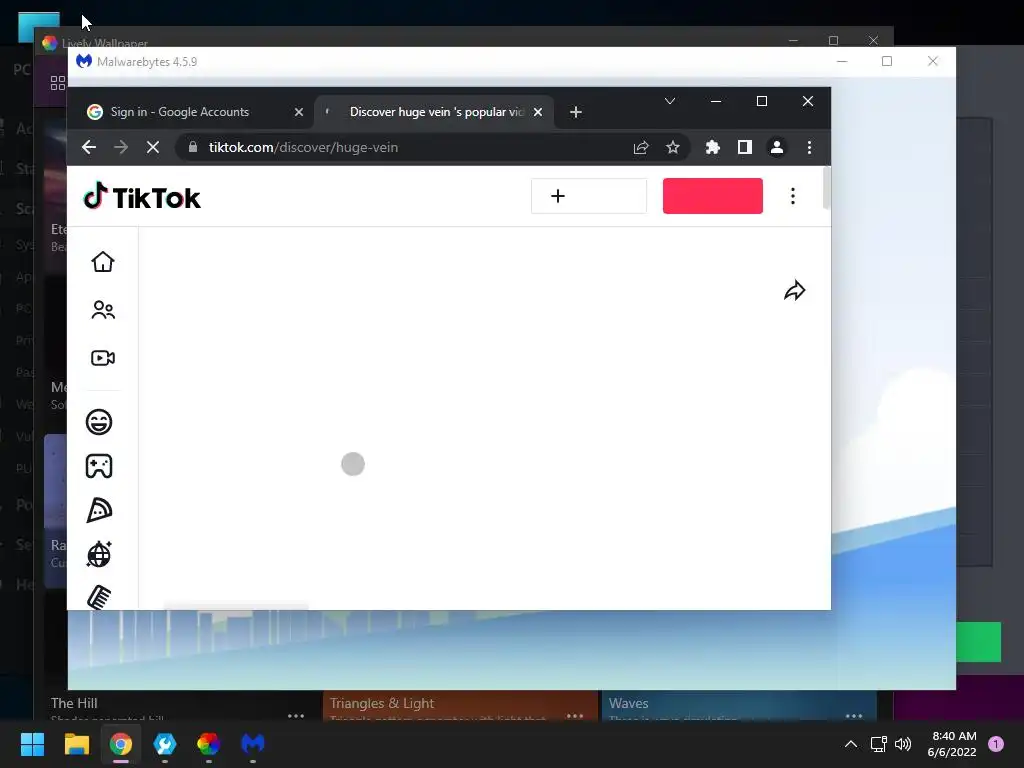1024x768 pixels.
Task: Open notification badge in taskbar
Action: tap(996, 744)
